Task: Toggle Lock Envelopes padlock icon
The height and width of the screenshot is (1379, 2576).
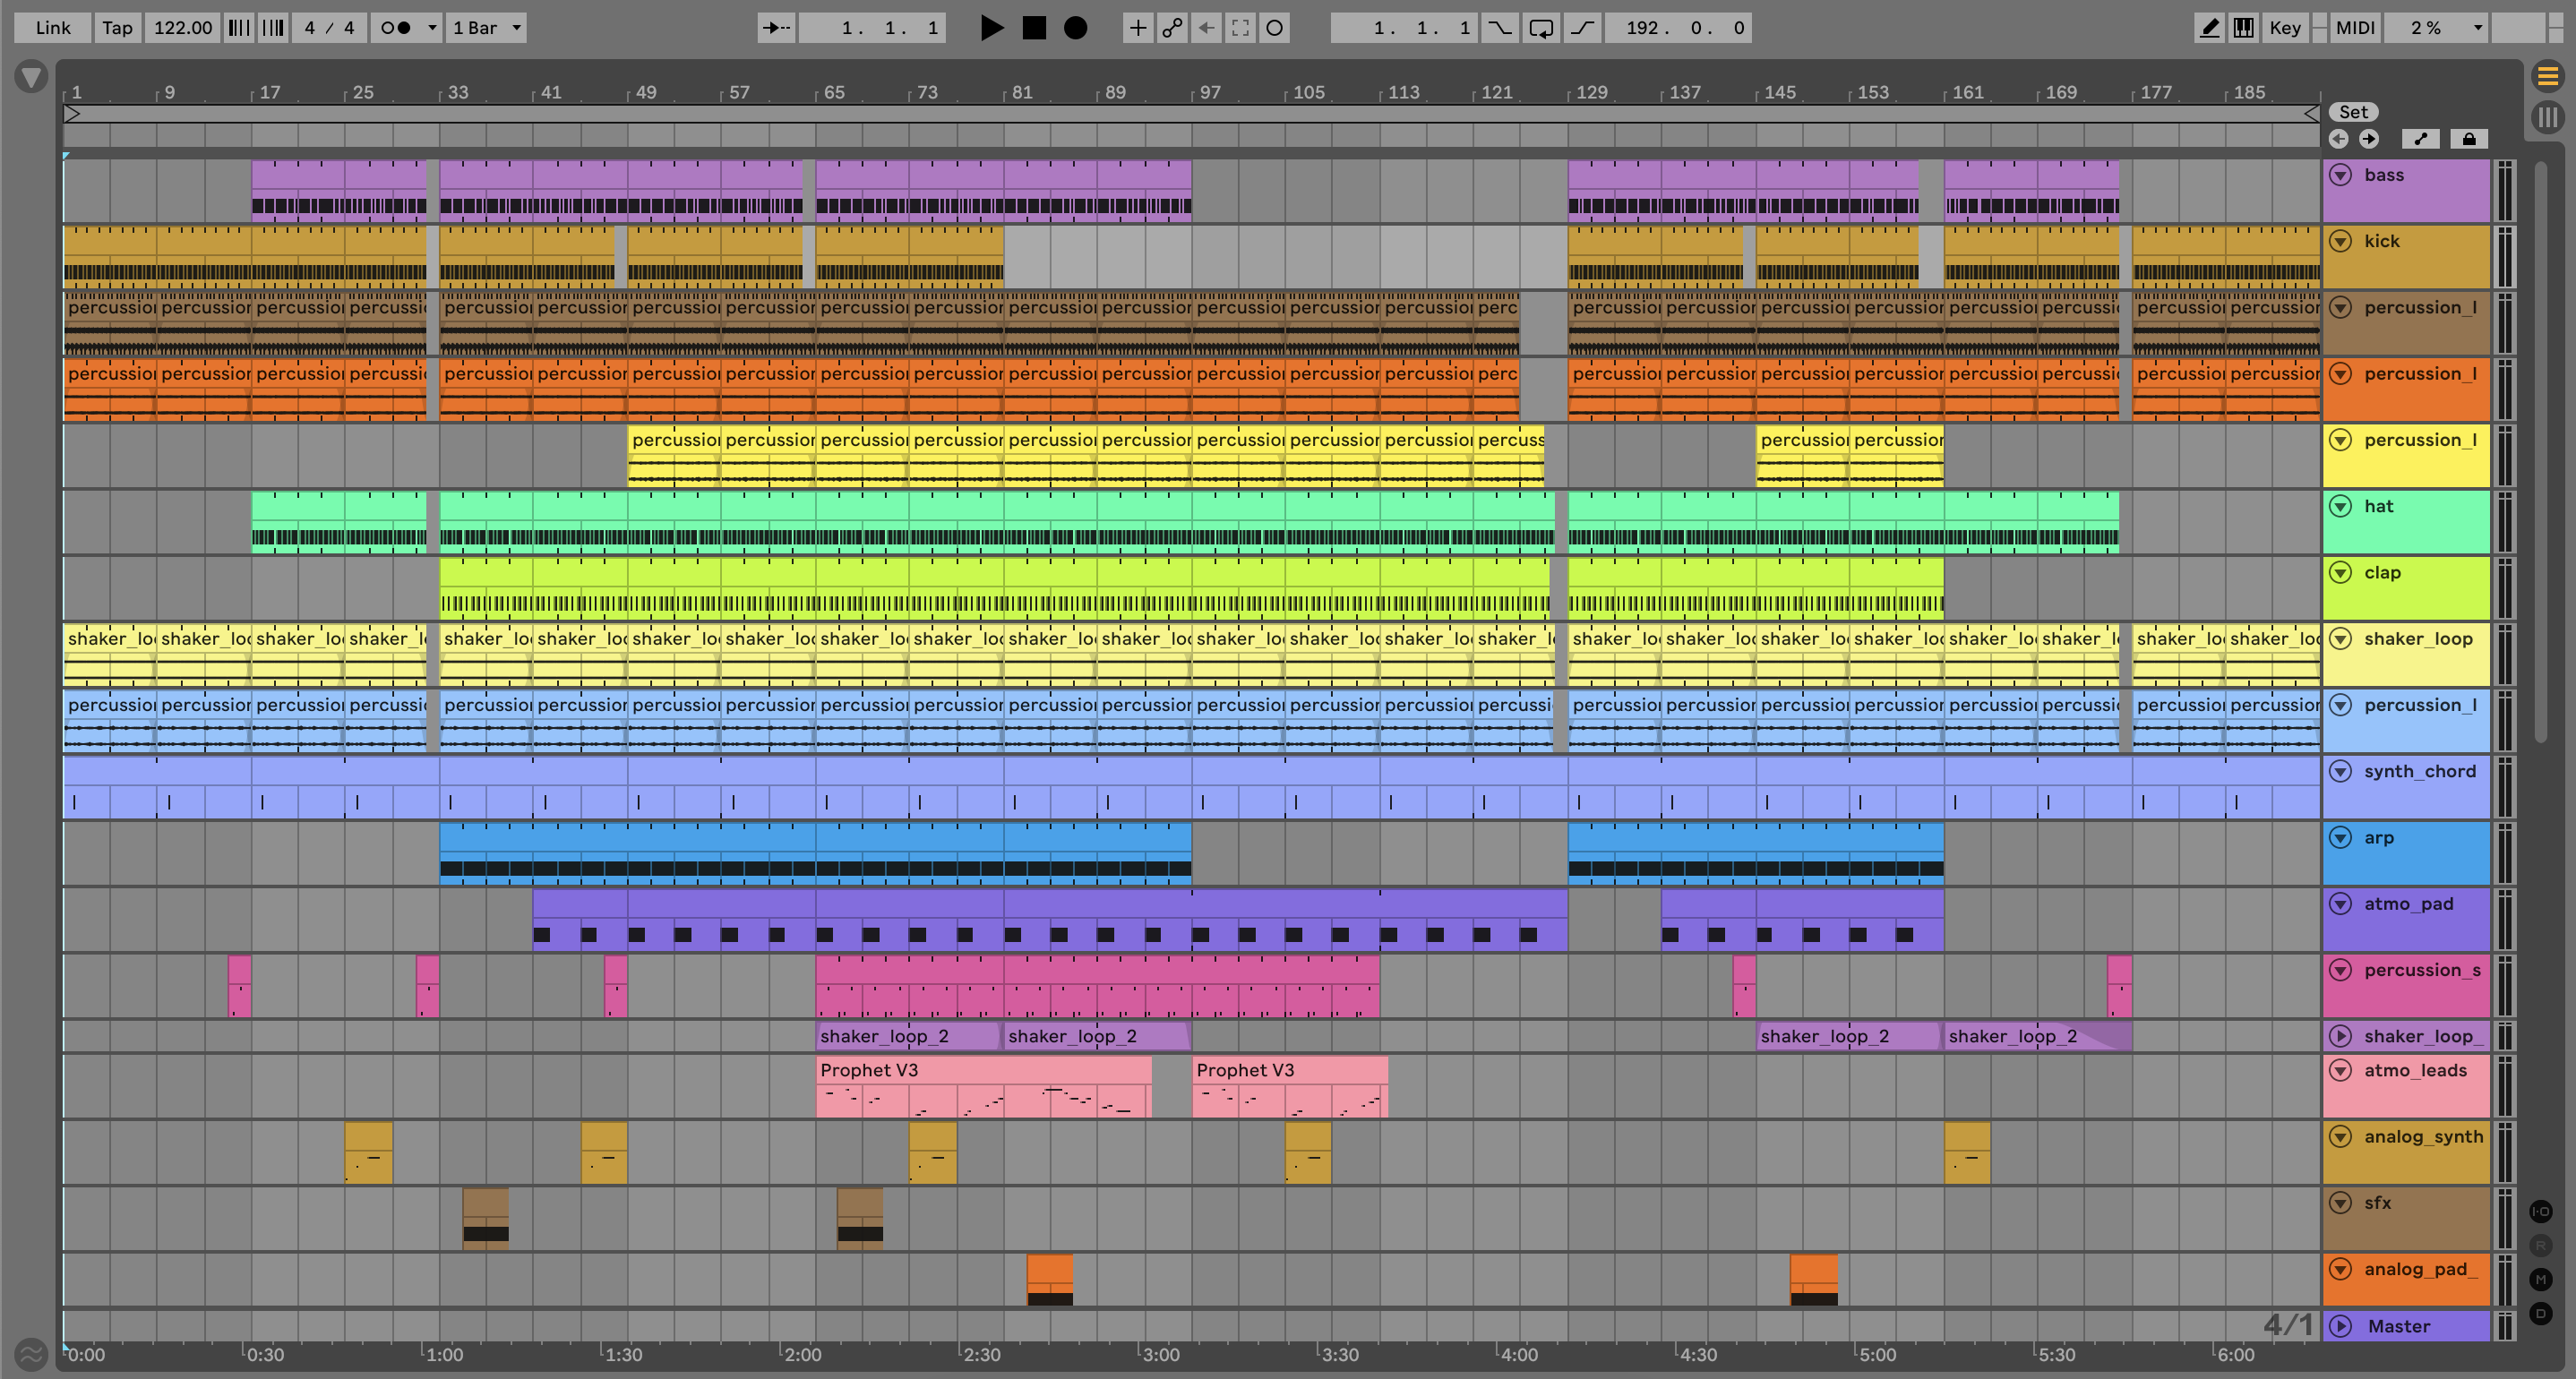Action: [2468, 139]
